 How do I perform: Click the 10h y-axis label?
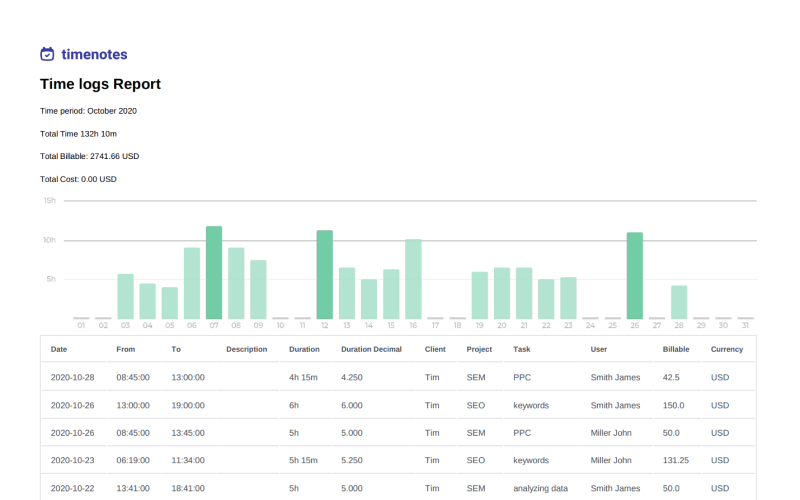(x=49, y=240)
